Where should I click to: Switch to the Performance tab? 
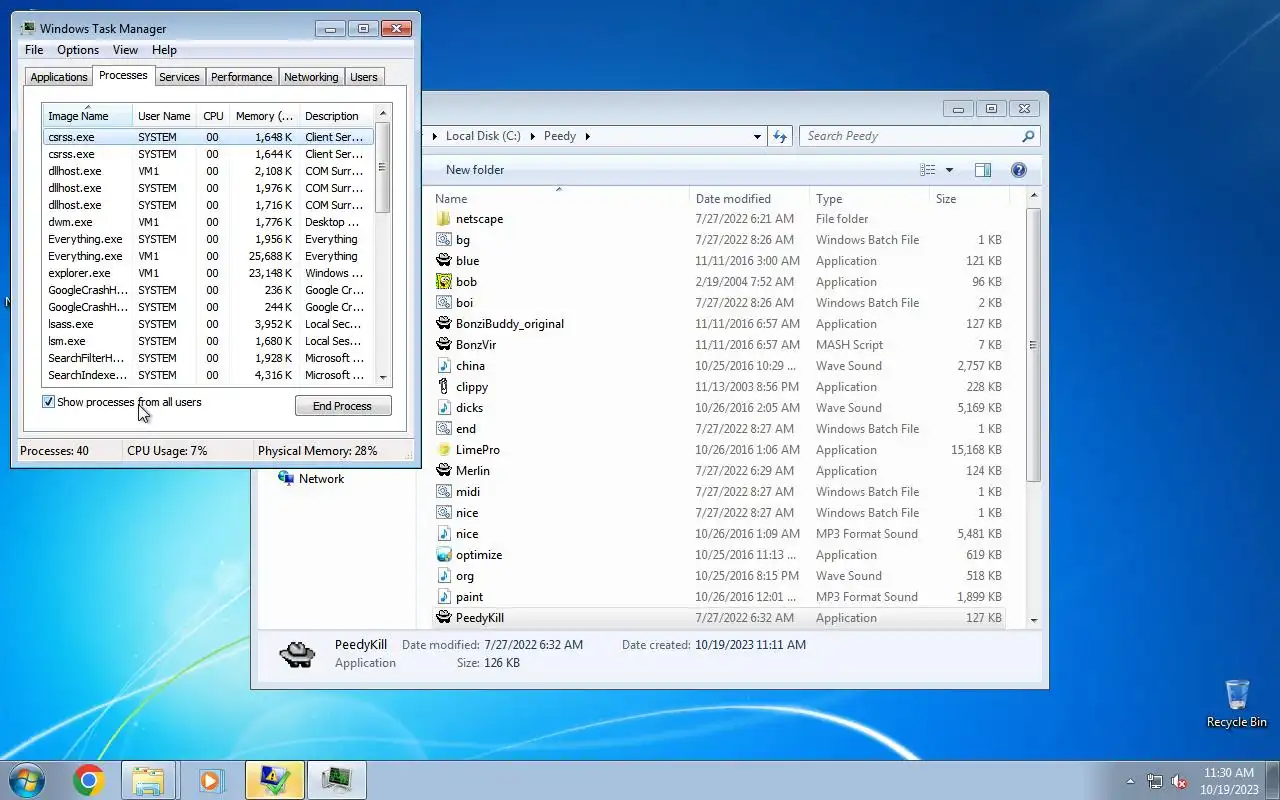tap(241, 77)
